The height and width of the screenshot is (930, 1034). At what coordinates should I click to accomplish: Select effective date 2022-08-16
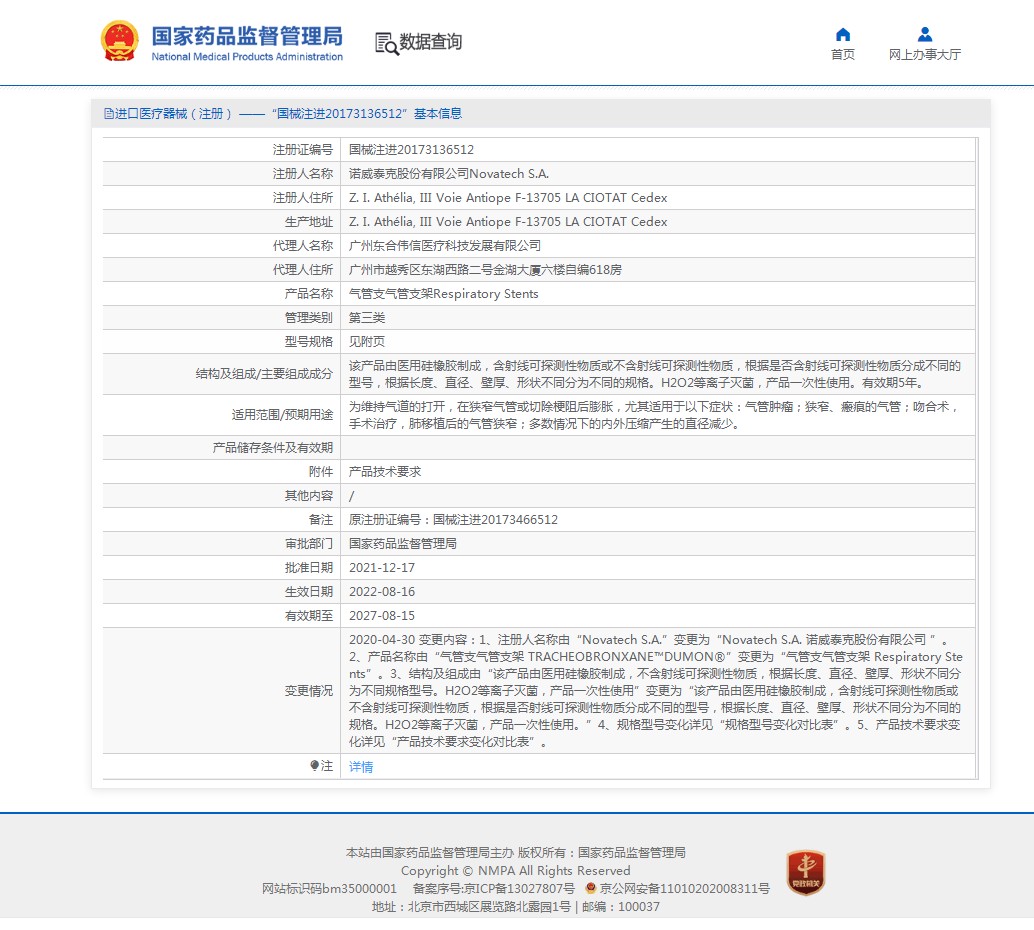382,592
